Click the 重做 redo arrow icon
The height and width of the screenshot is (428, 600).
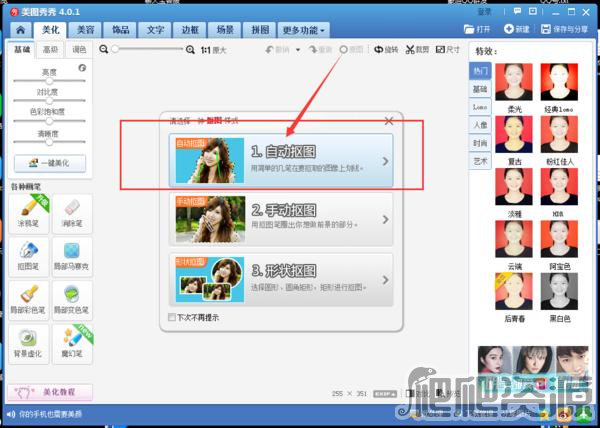point(313,50)
